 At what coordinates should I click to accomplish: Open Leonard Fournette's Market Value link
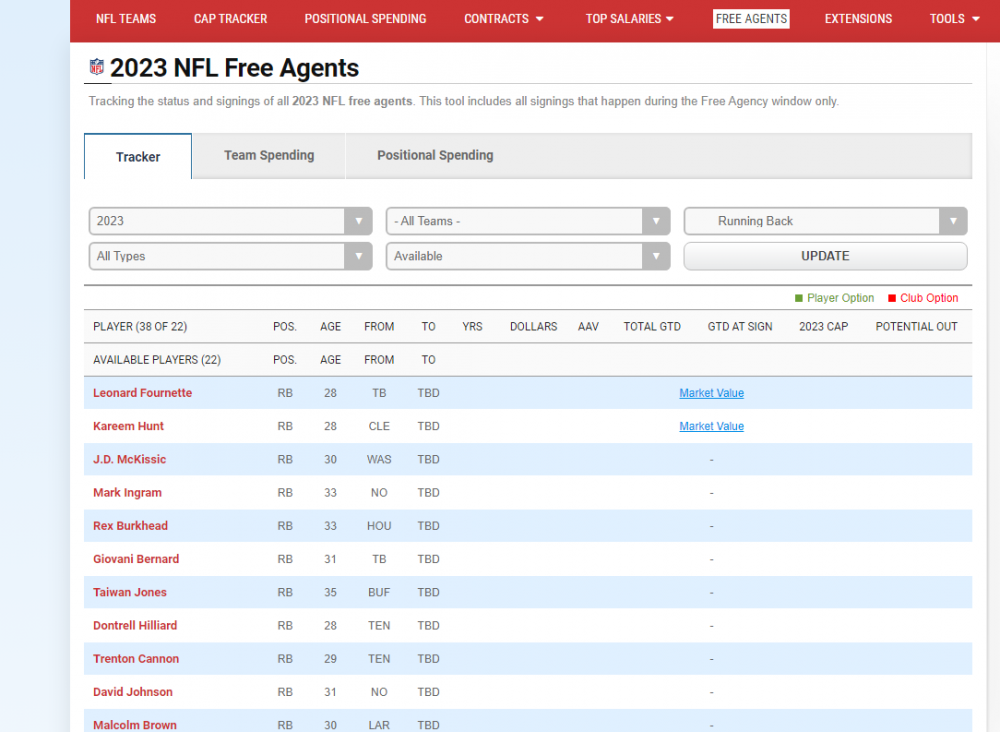(x=711, y=393)
